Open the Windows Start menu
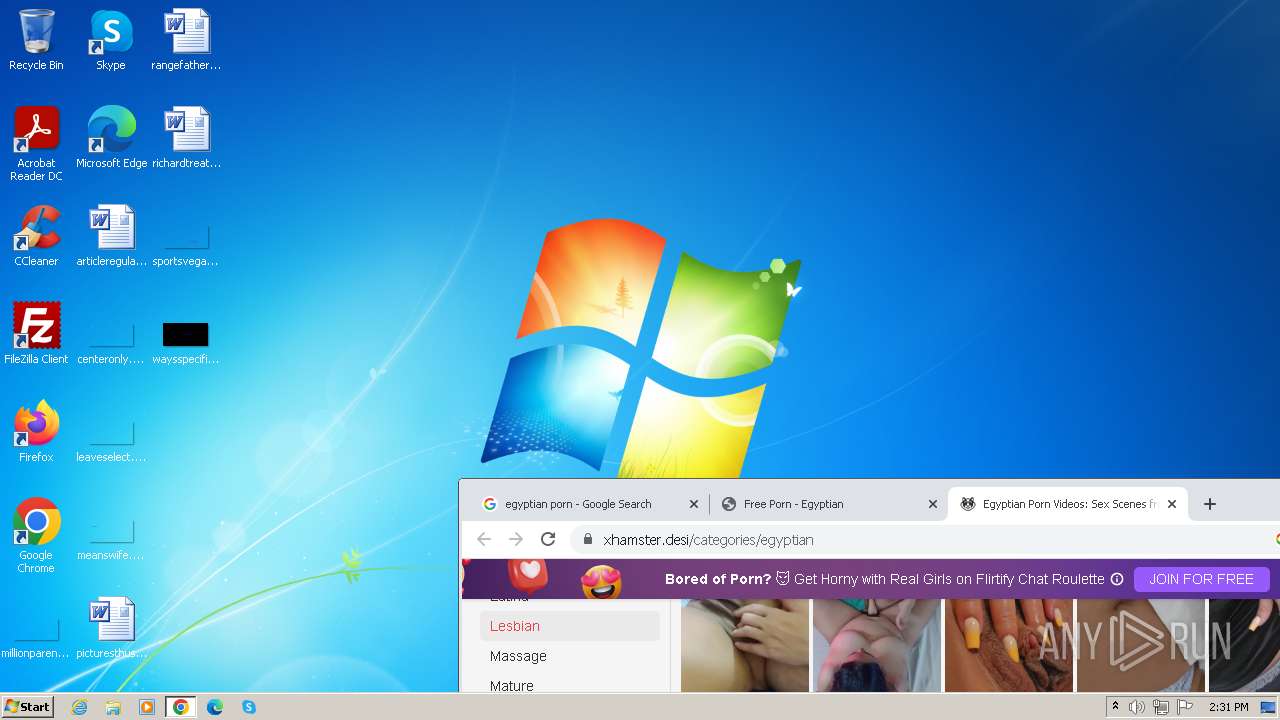Viewport: 1280px width, 720px height. coord(28,707)
